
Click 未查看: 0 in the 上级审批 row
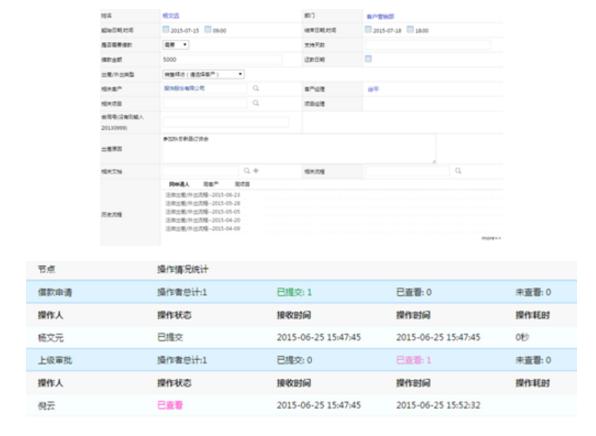coord(533,360)
